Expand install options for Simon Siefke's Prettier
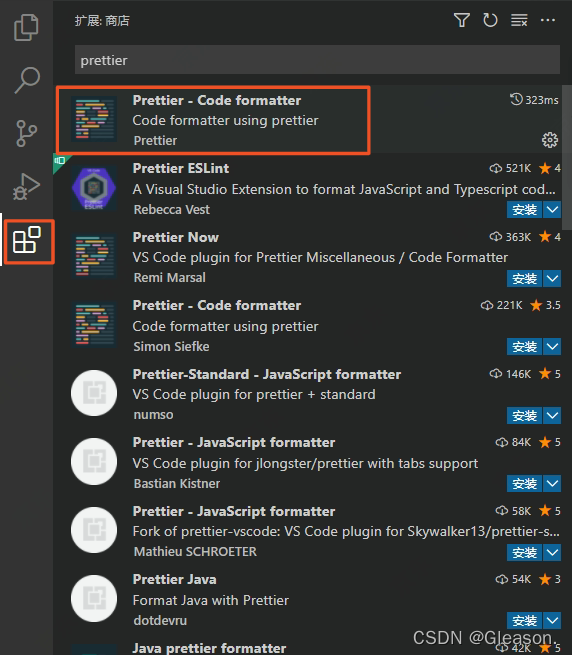Viewport: 572px width, 655px height. coord(552,347)
